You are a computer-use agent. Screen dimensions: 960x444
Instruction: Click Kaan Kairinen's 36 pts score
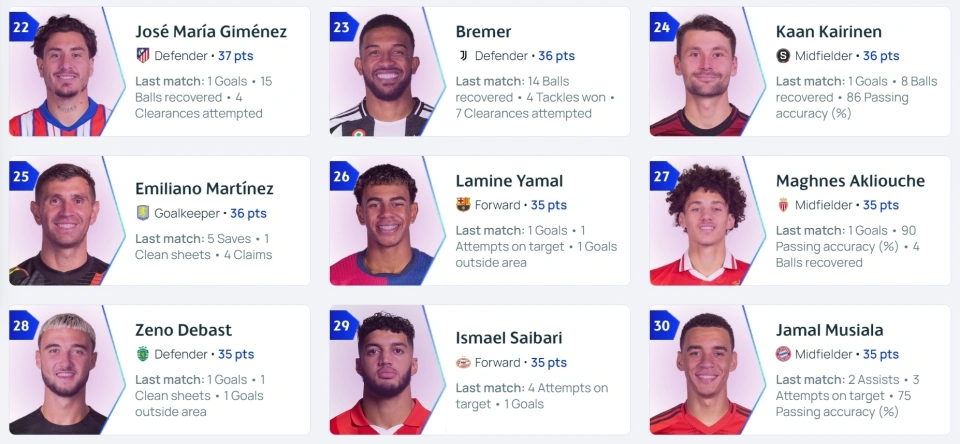881,56
